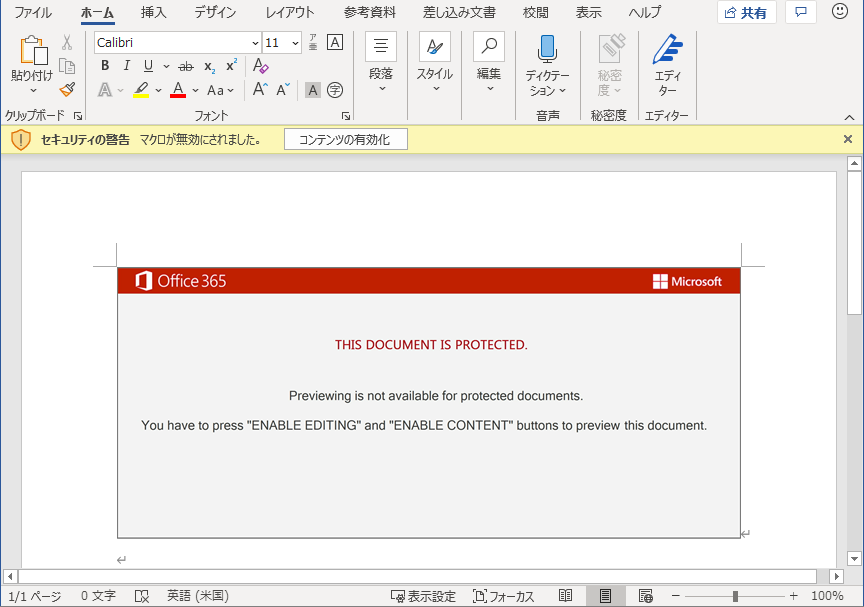Toggle bold formatting
The width and height of the screenshot is (864, 607).
pos(105,66)
